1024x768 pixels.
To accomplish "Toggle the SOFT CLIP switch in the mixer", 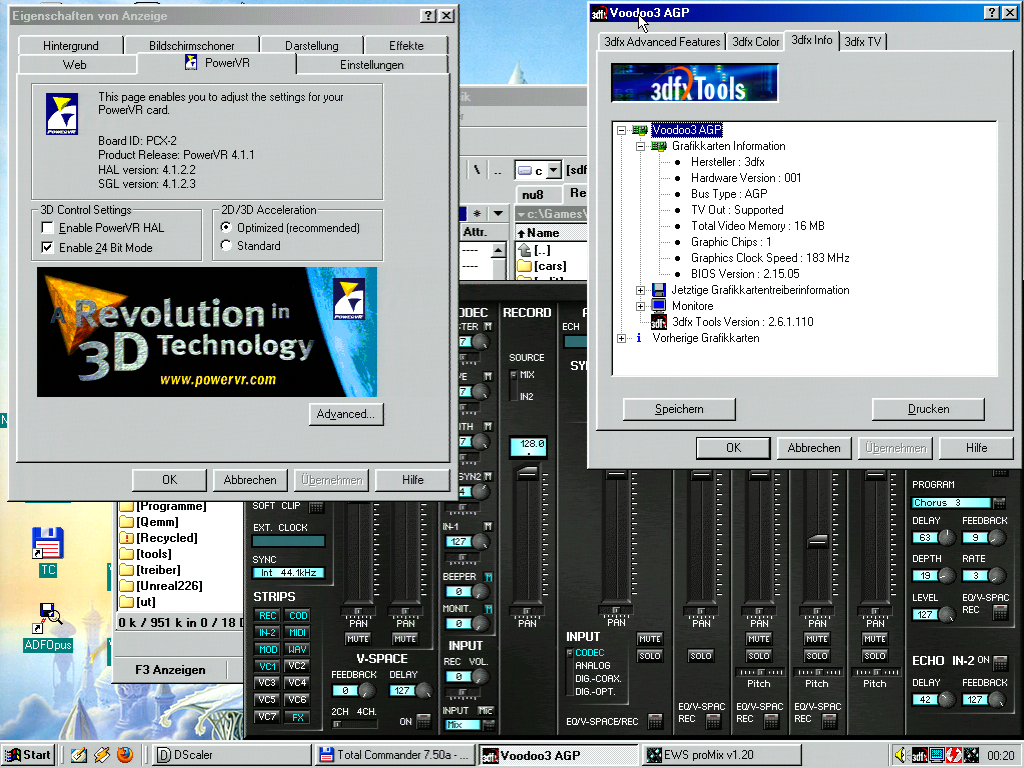I will tap(316, 507).
